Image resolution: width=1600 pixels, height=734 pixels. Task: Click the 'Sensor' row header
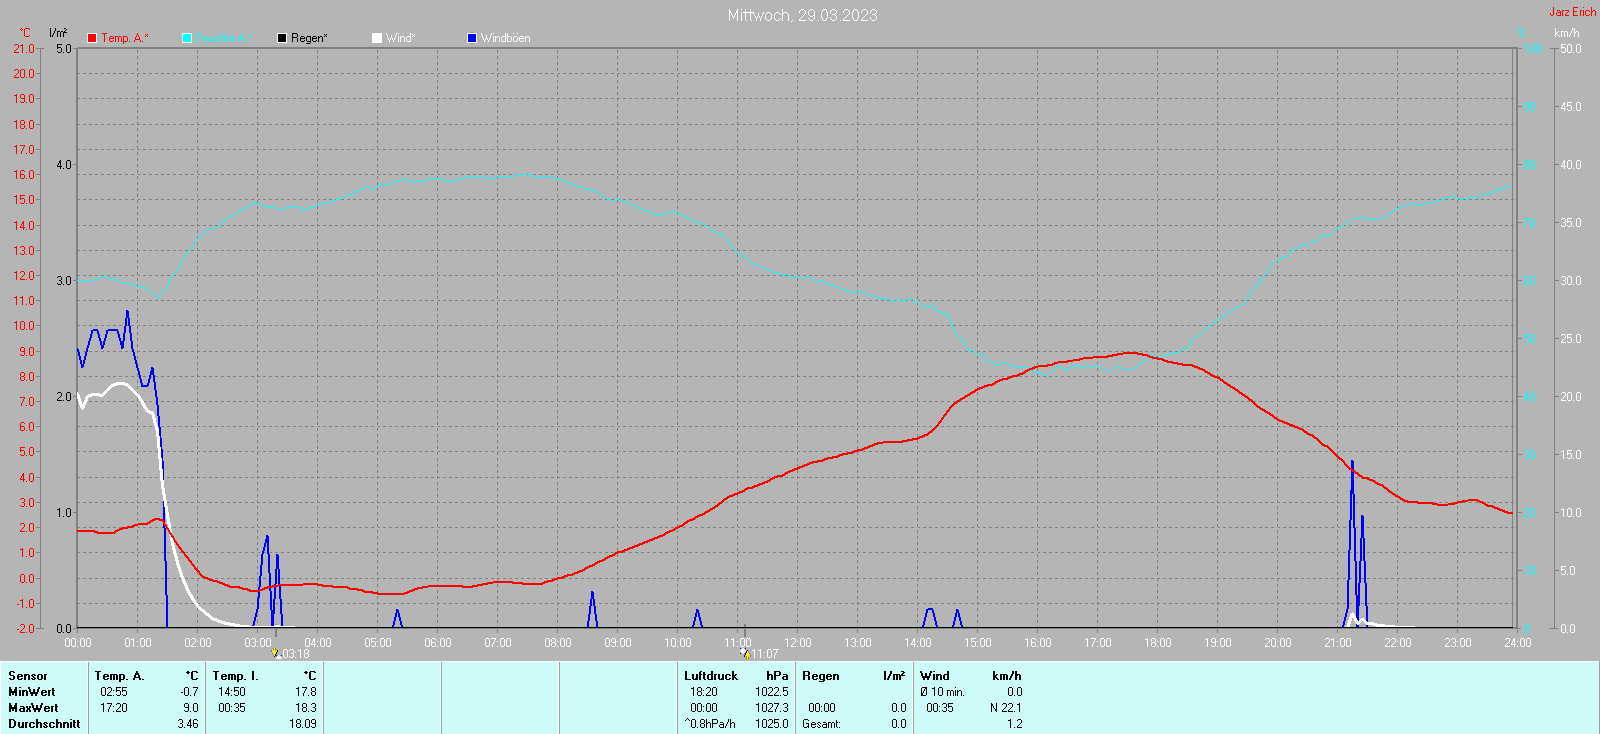tap(28, 676)
